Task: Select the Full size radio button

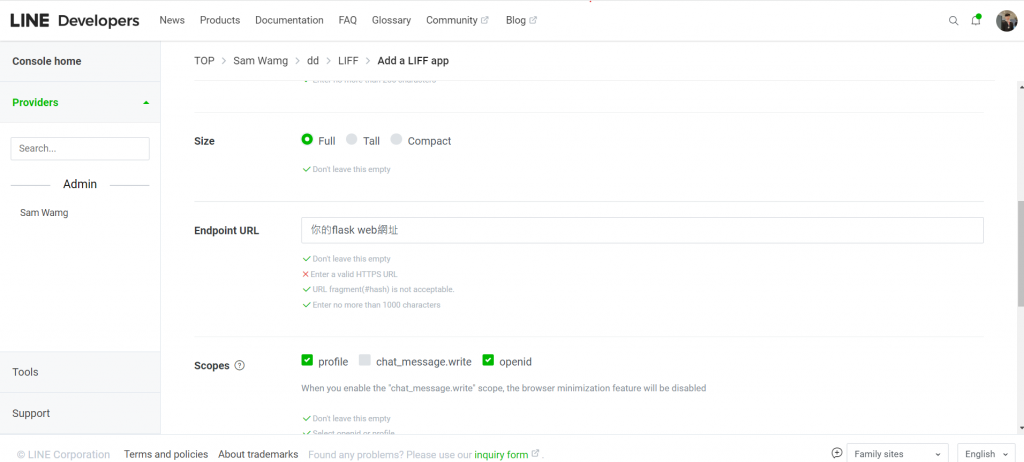Action: pyautogui.click(x=307, y=139)
